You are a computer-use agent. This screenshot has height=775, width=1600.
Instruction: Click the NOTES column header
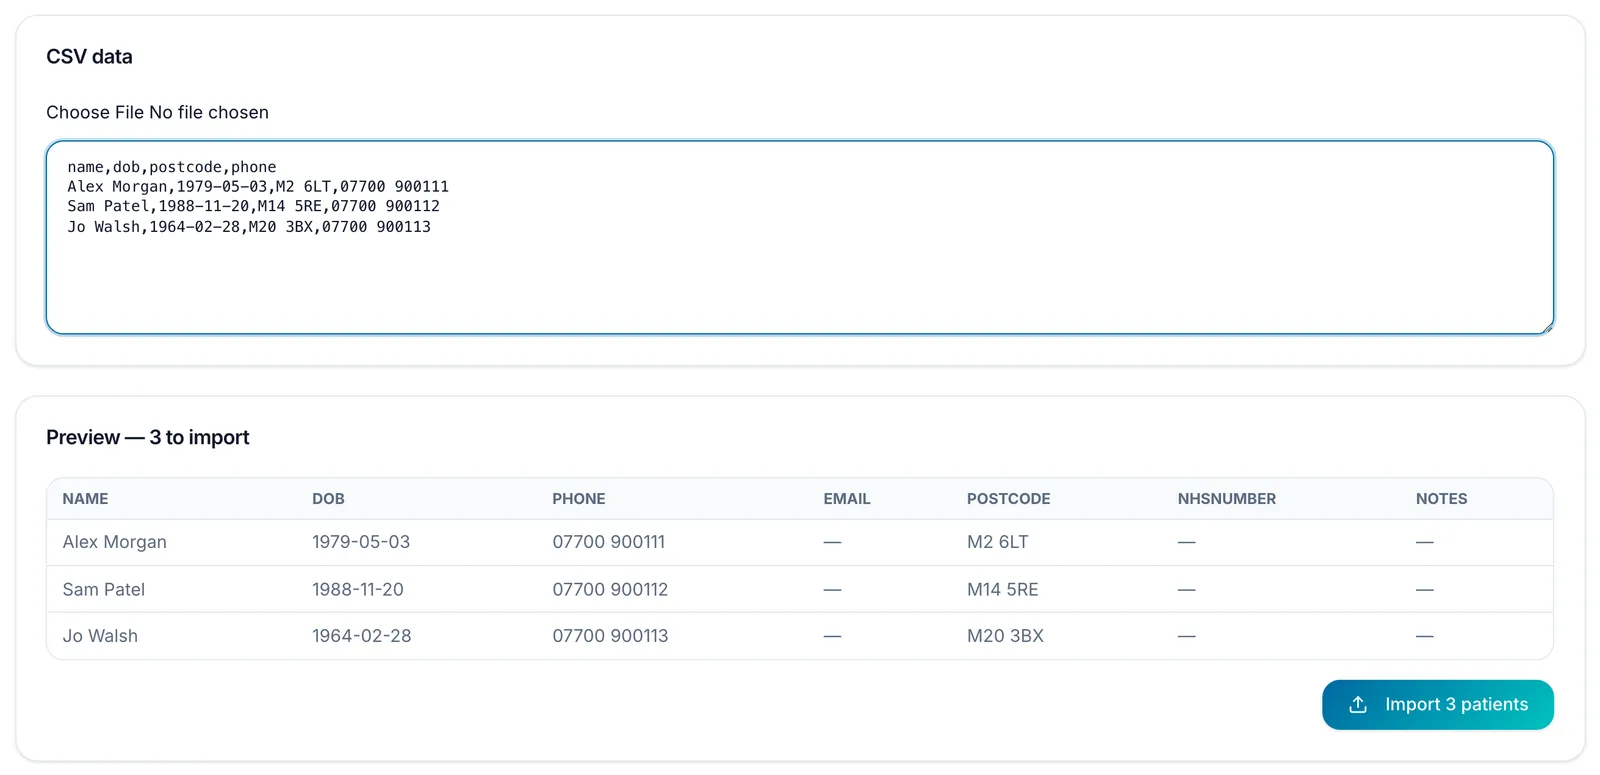click(1441, 499)
